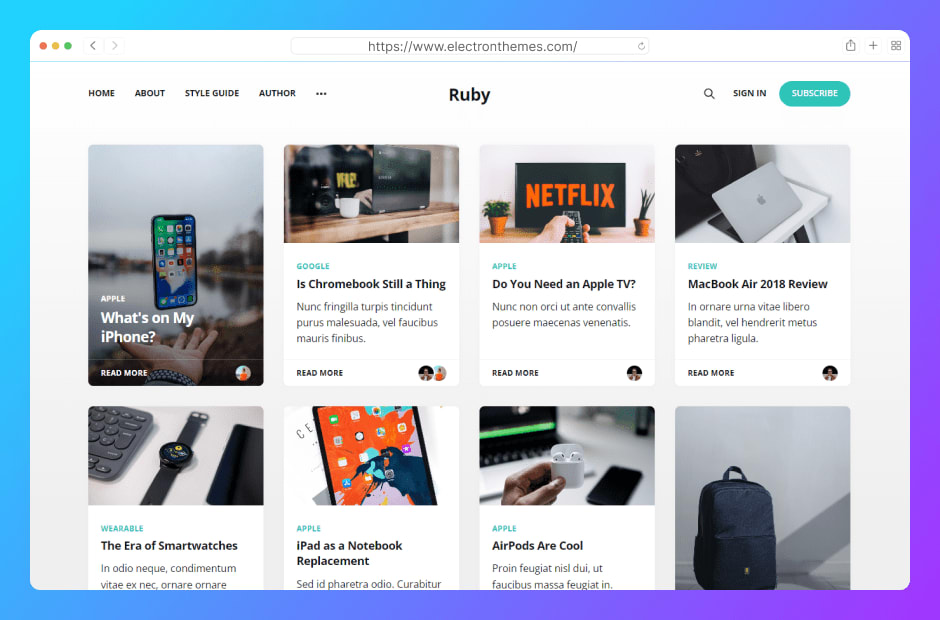Click the Ruby site logo

click(469, 95)
